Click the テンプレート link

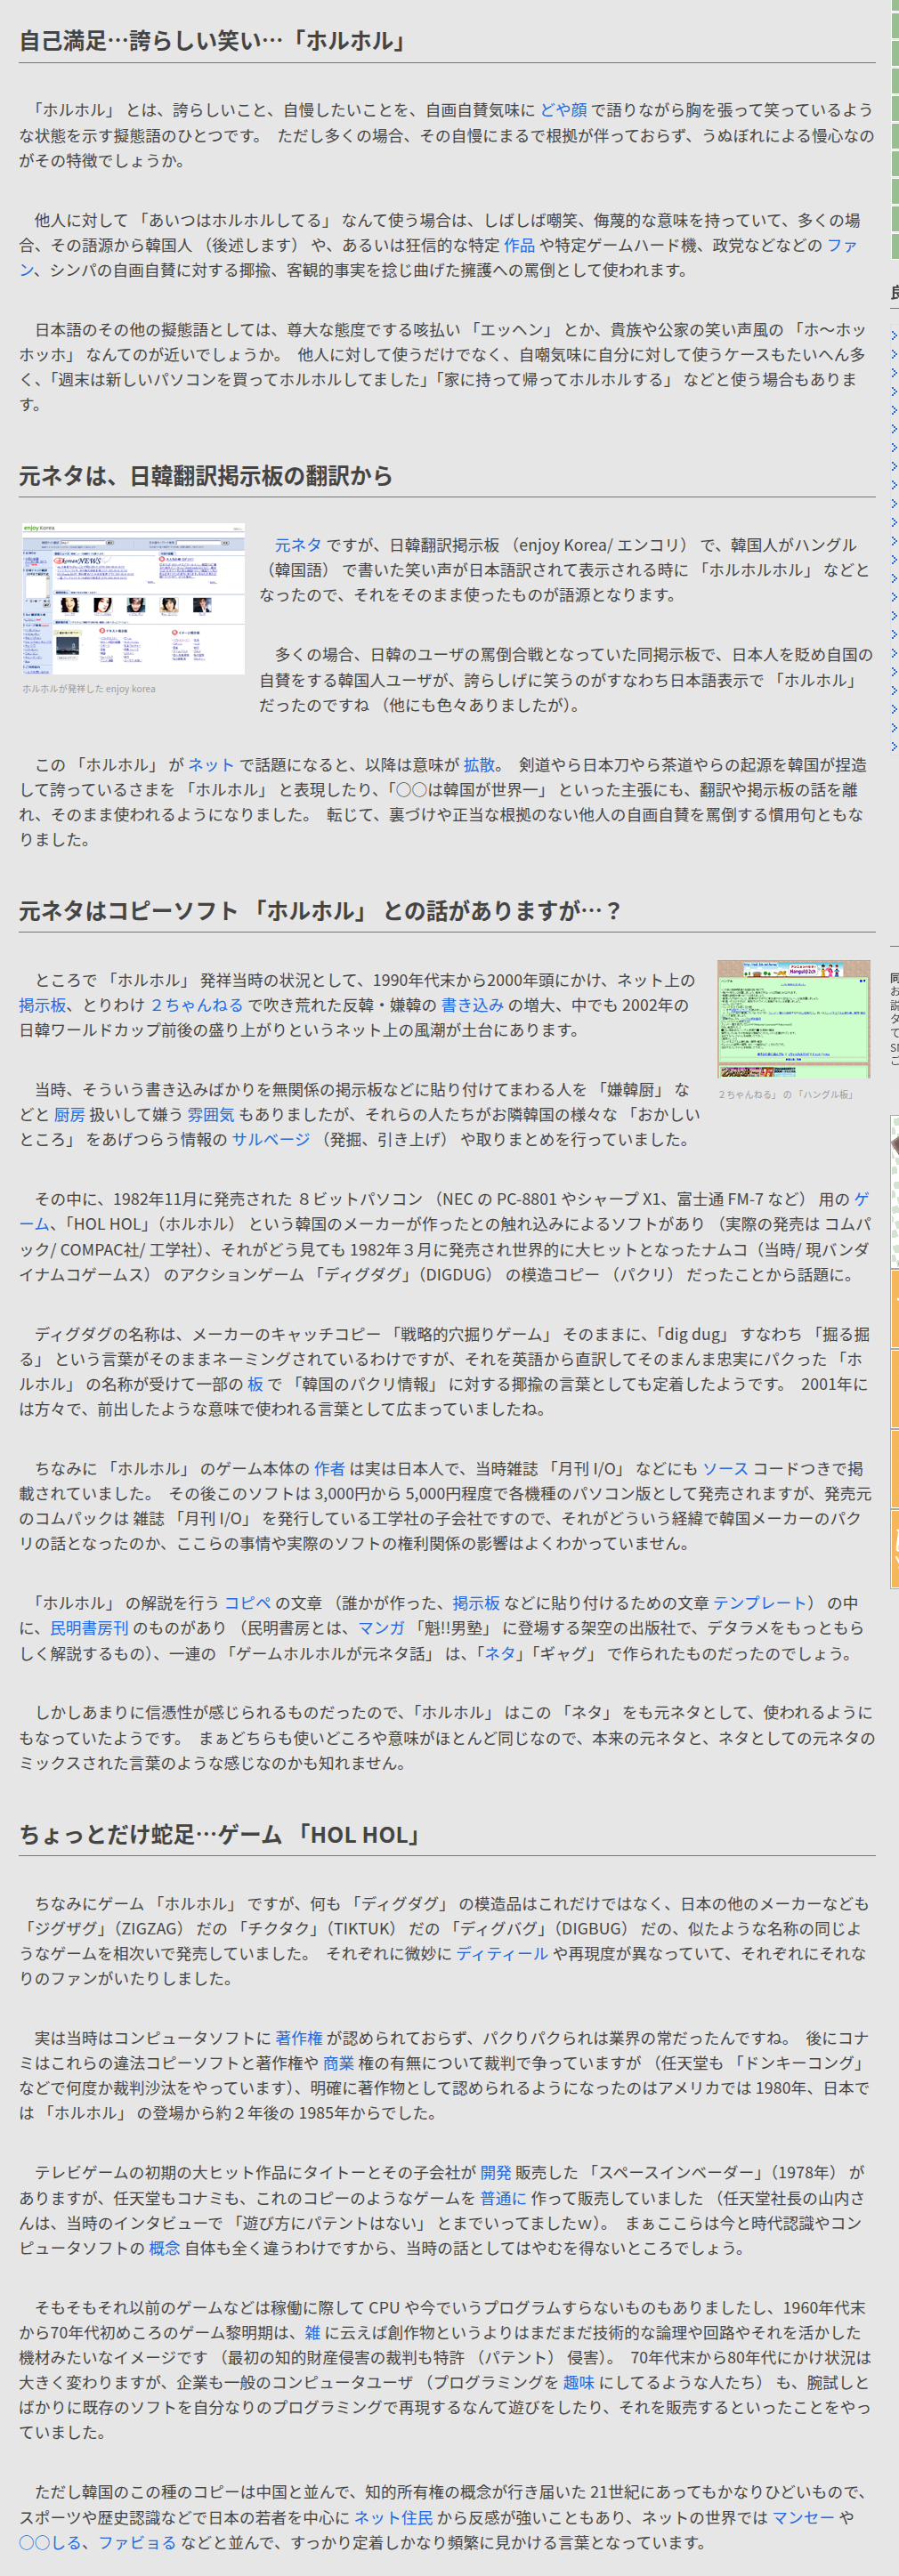(759, 1604)
